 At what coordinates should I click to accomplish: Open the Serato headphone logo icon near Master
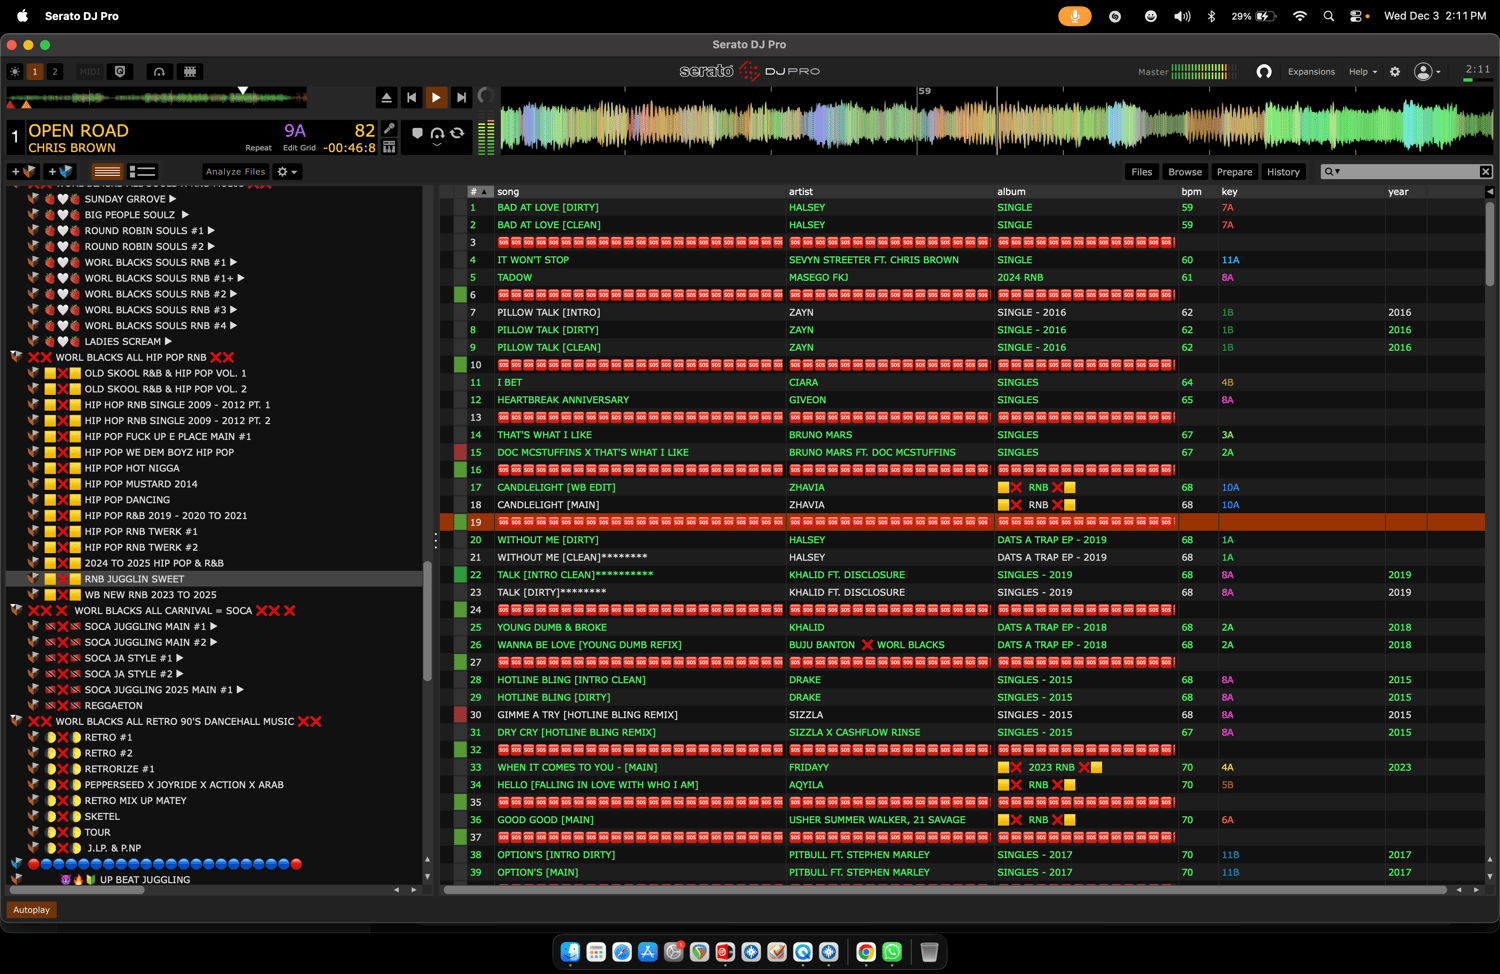[1264, 72]
